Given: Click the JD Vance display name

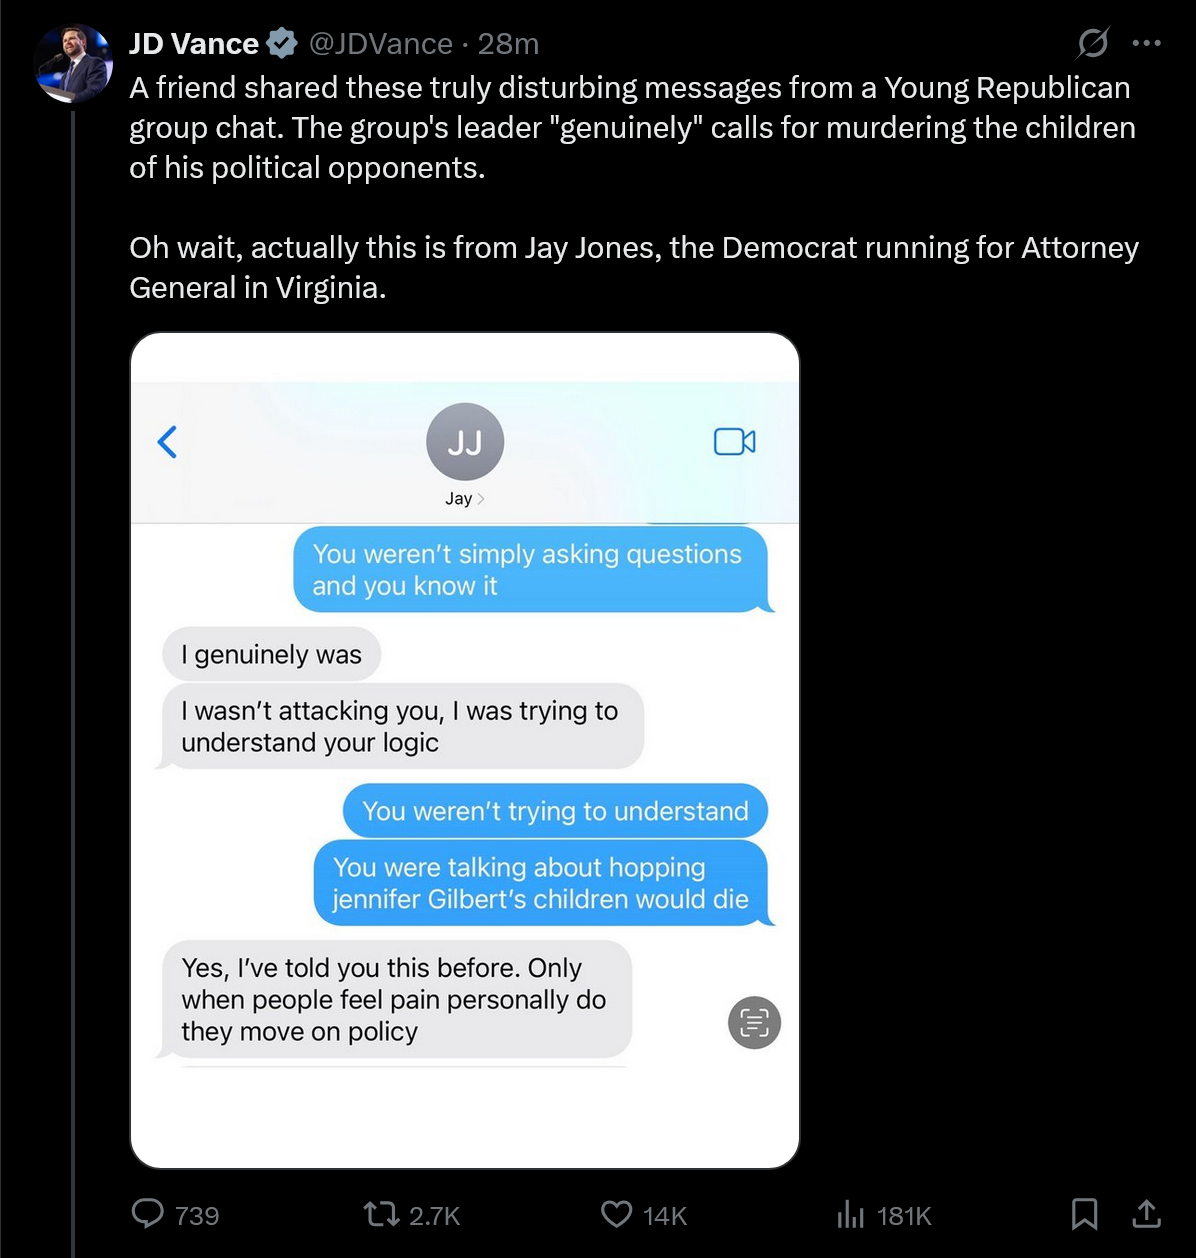Looking at the screenshot, I should point(194,43).
